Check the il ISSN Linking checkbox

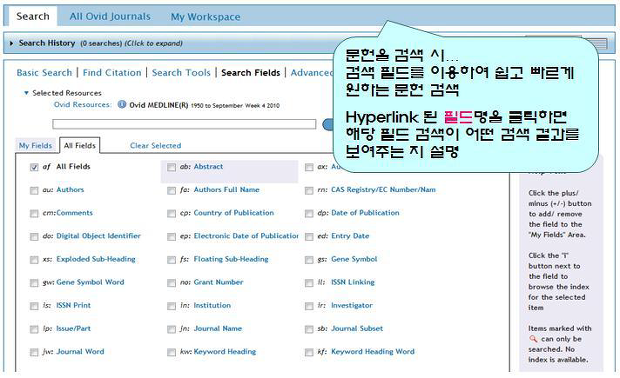(309, 283)
